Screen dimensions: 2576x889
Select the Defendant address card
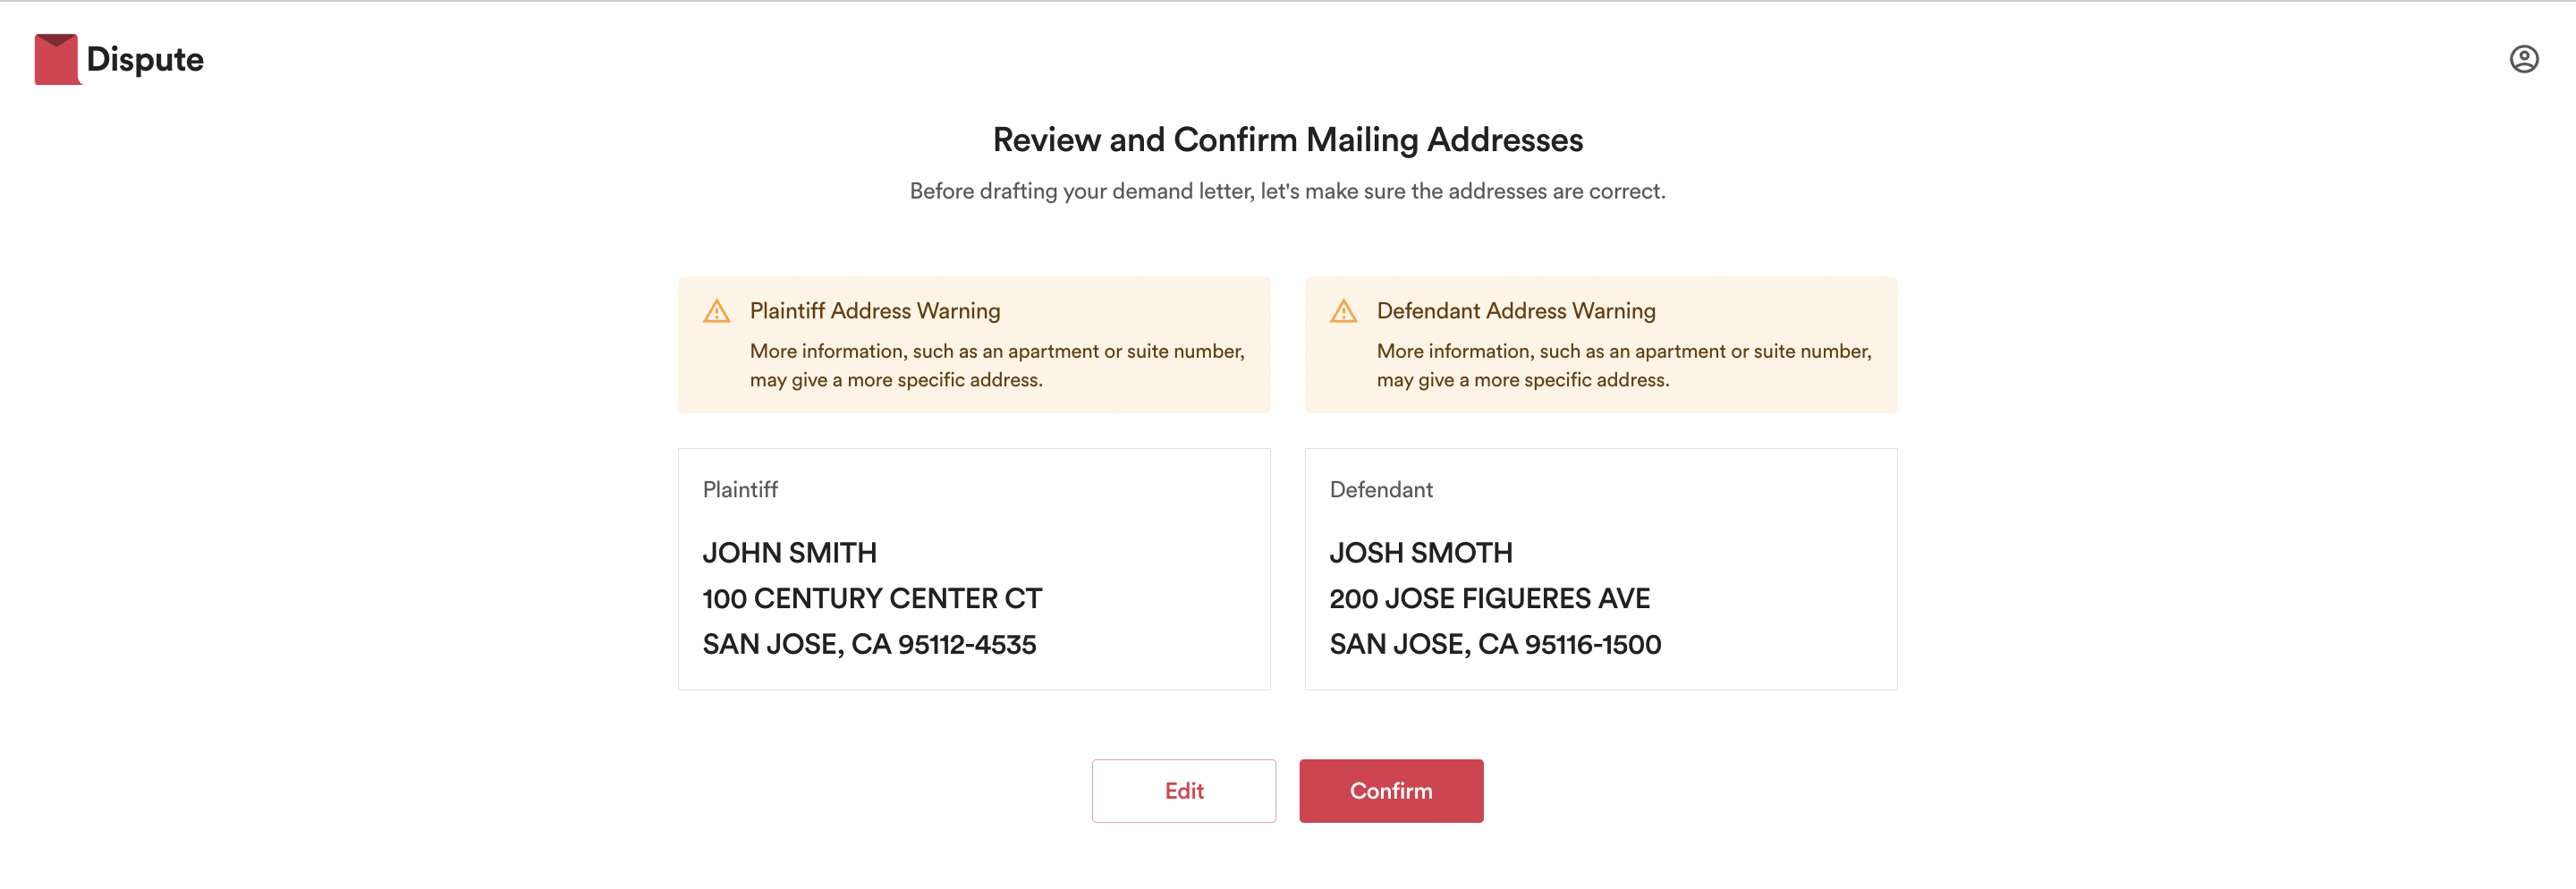[x=1600, y=568]
